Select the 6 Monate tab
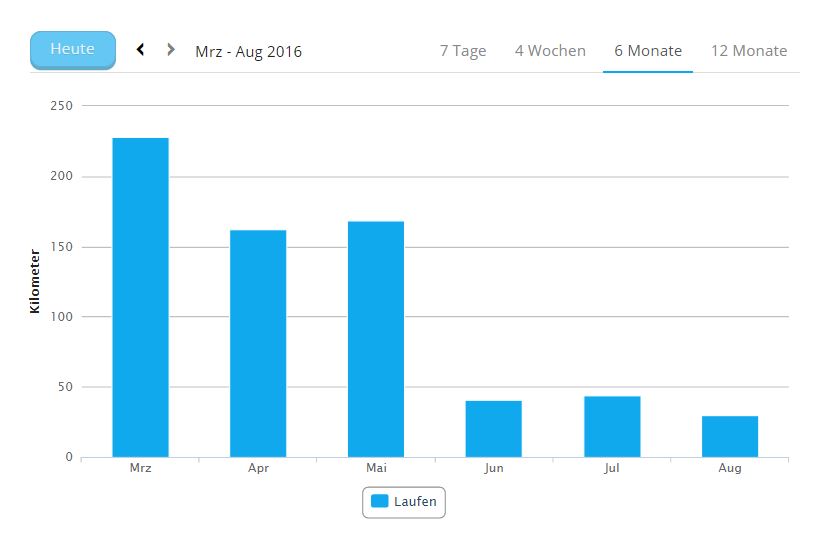Screen dimensions: 818x539 [648, 51]
